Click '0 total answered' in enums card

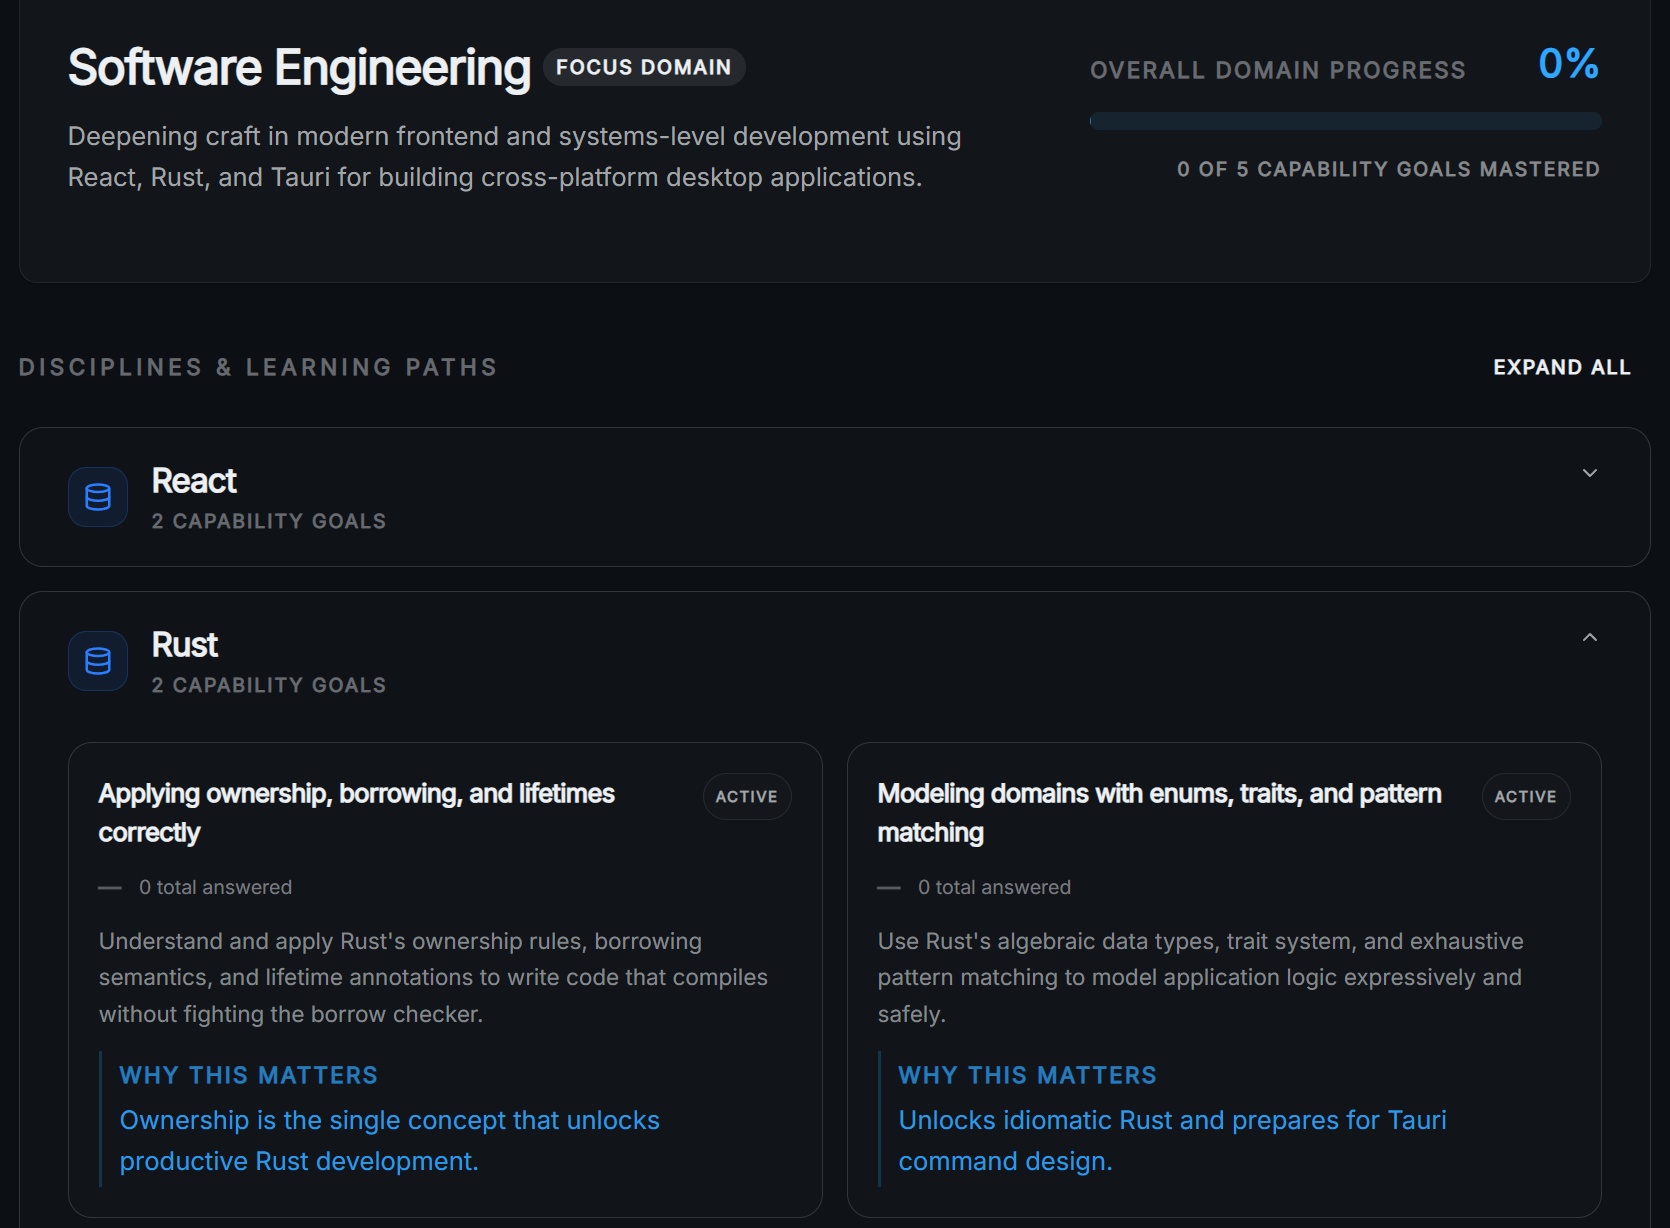coord(994,887)
